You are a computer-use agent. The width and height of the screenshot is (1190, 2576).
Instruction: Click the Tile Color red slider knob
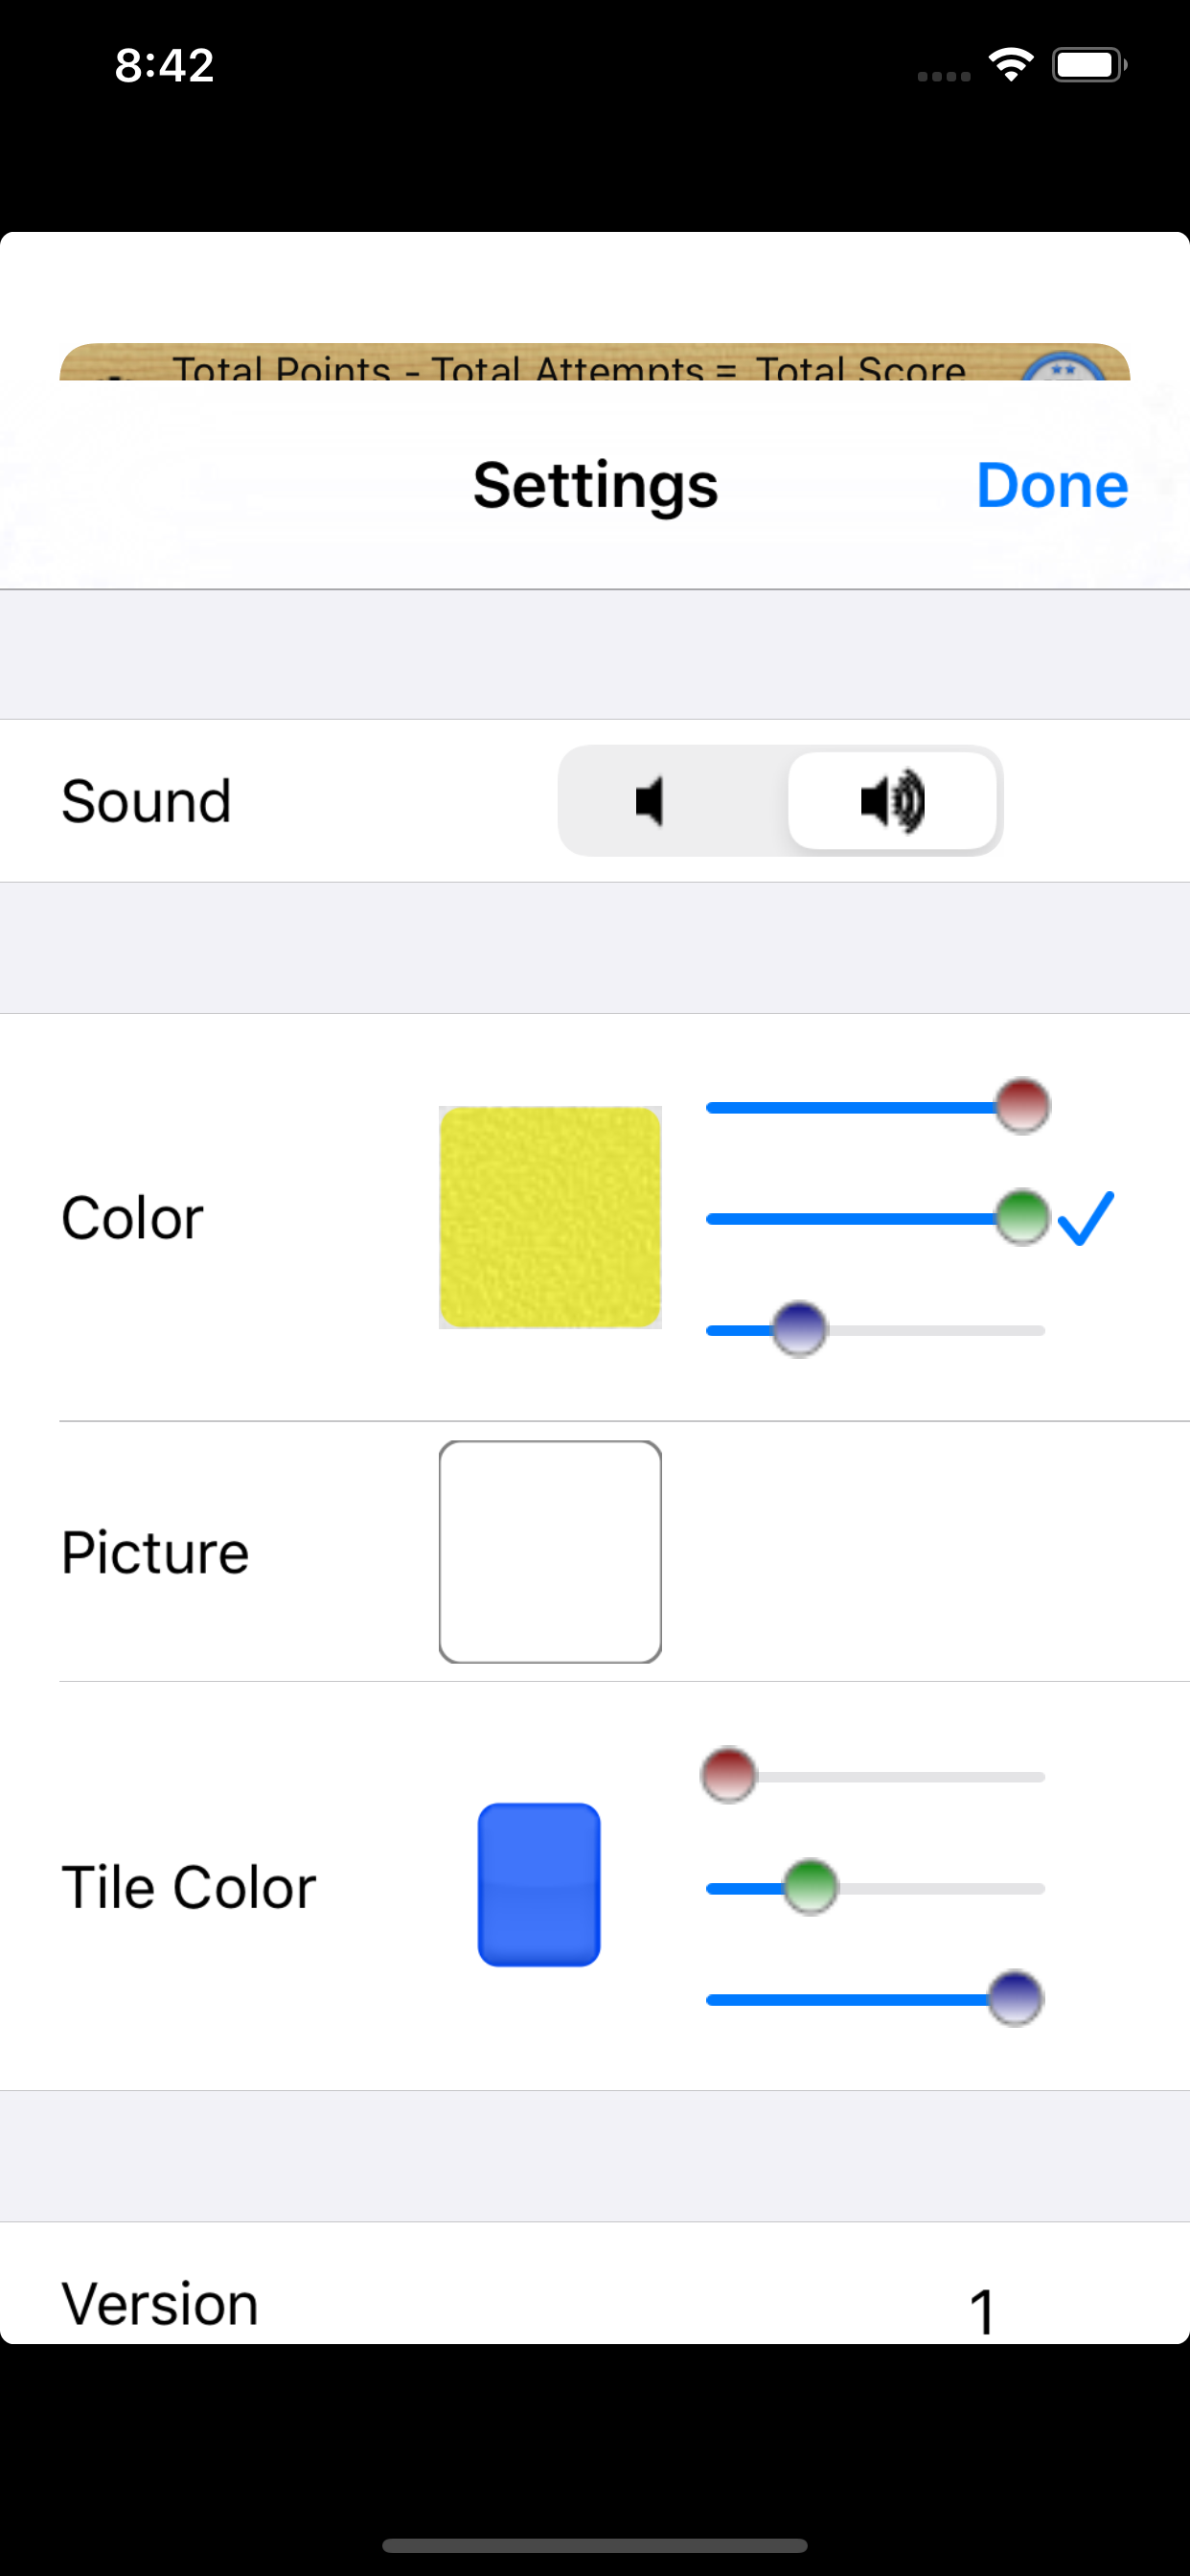pyautogui.click(x=729, y=1776)
